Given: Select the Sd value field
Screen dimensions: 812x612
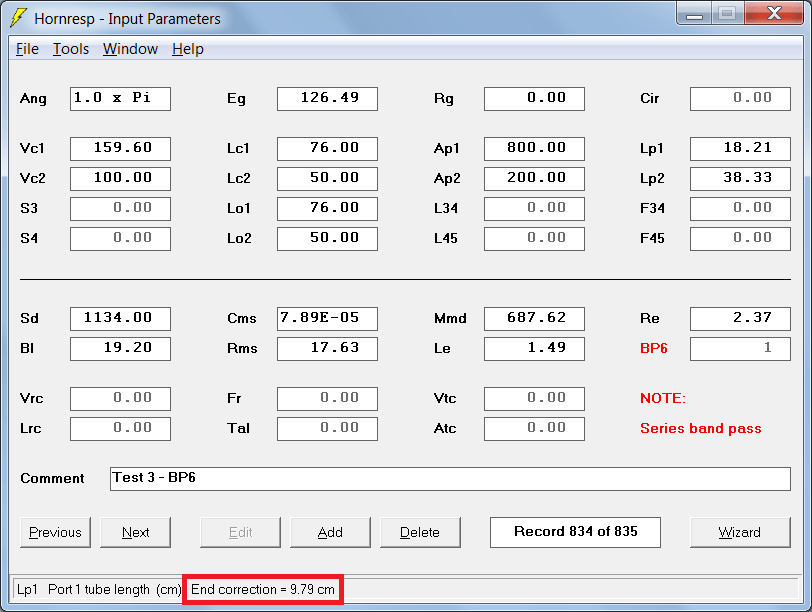Looking at the screenshot, I should click(x=120, y=319).
